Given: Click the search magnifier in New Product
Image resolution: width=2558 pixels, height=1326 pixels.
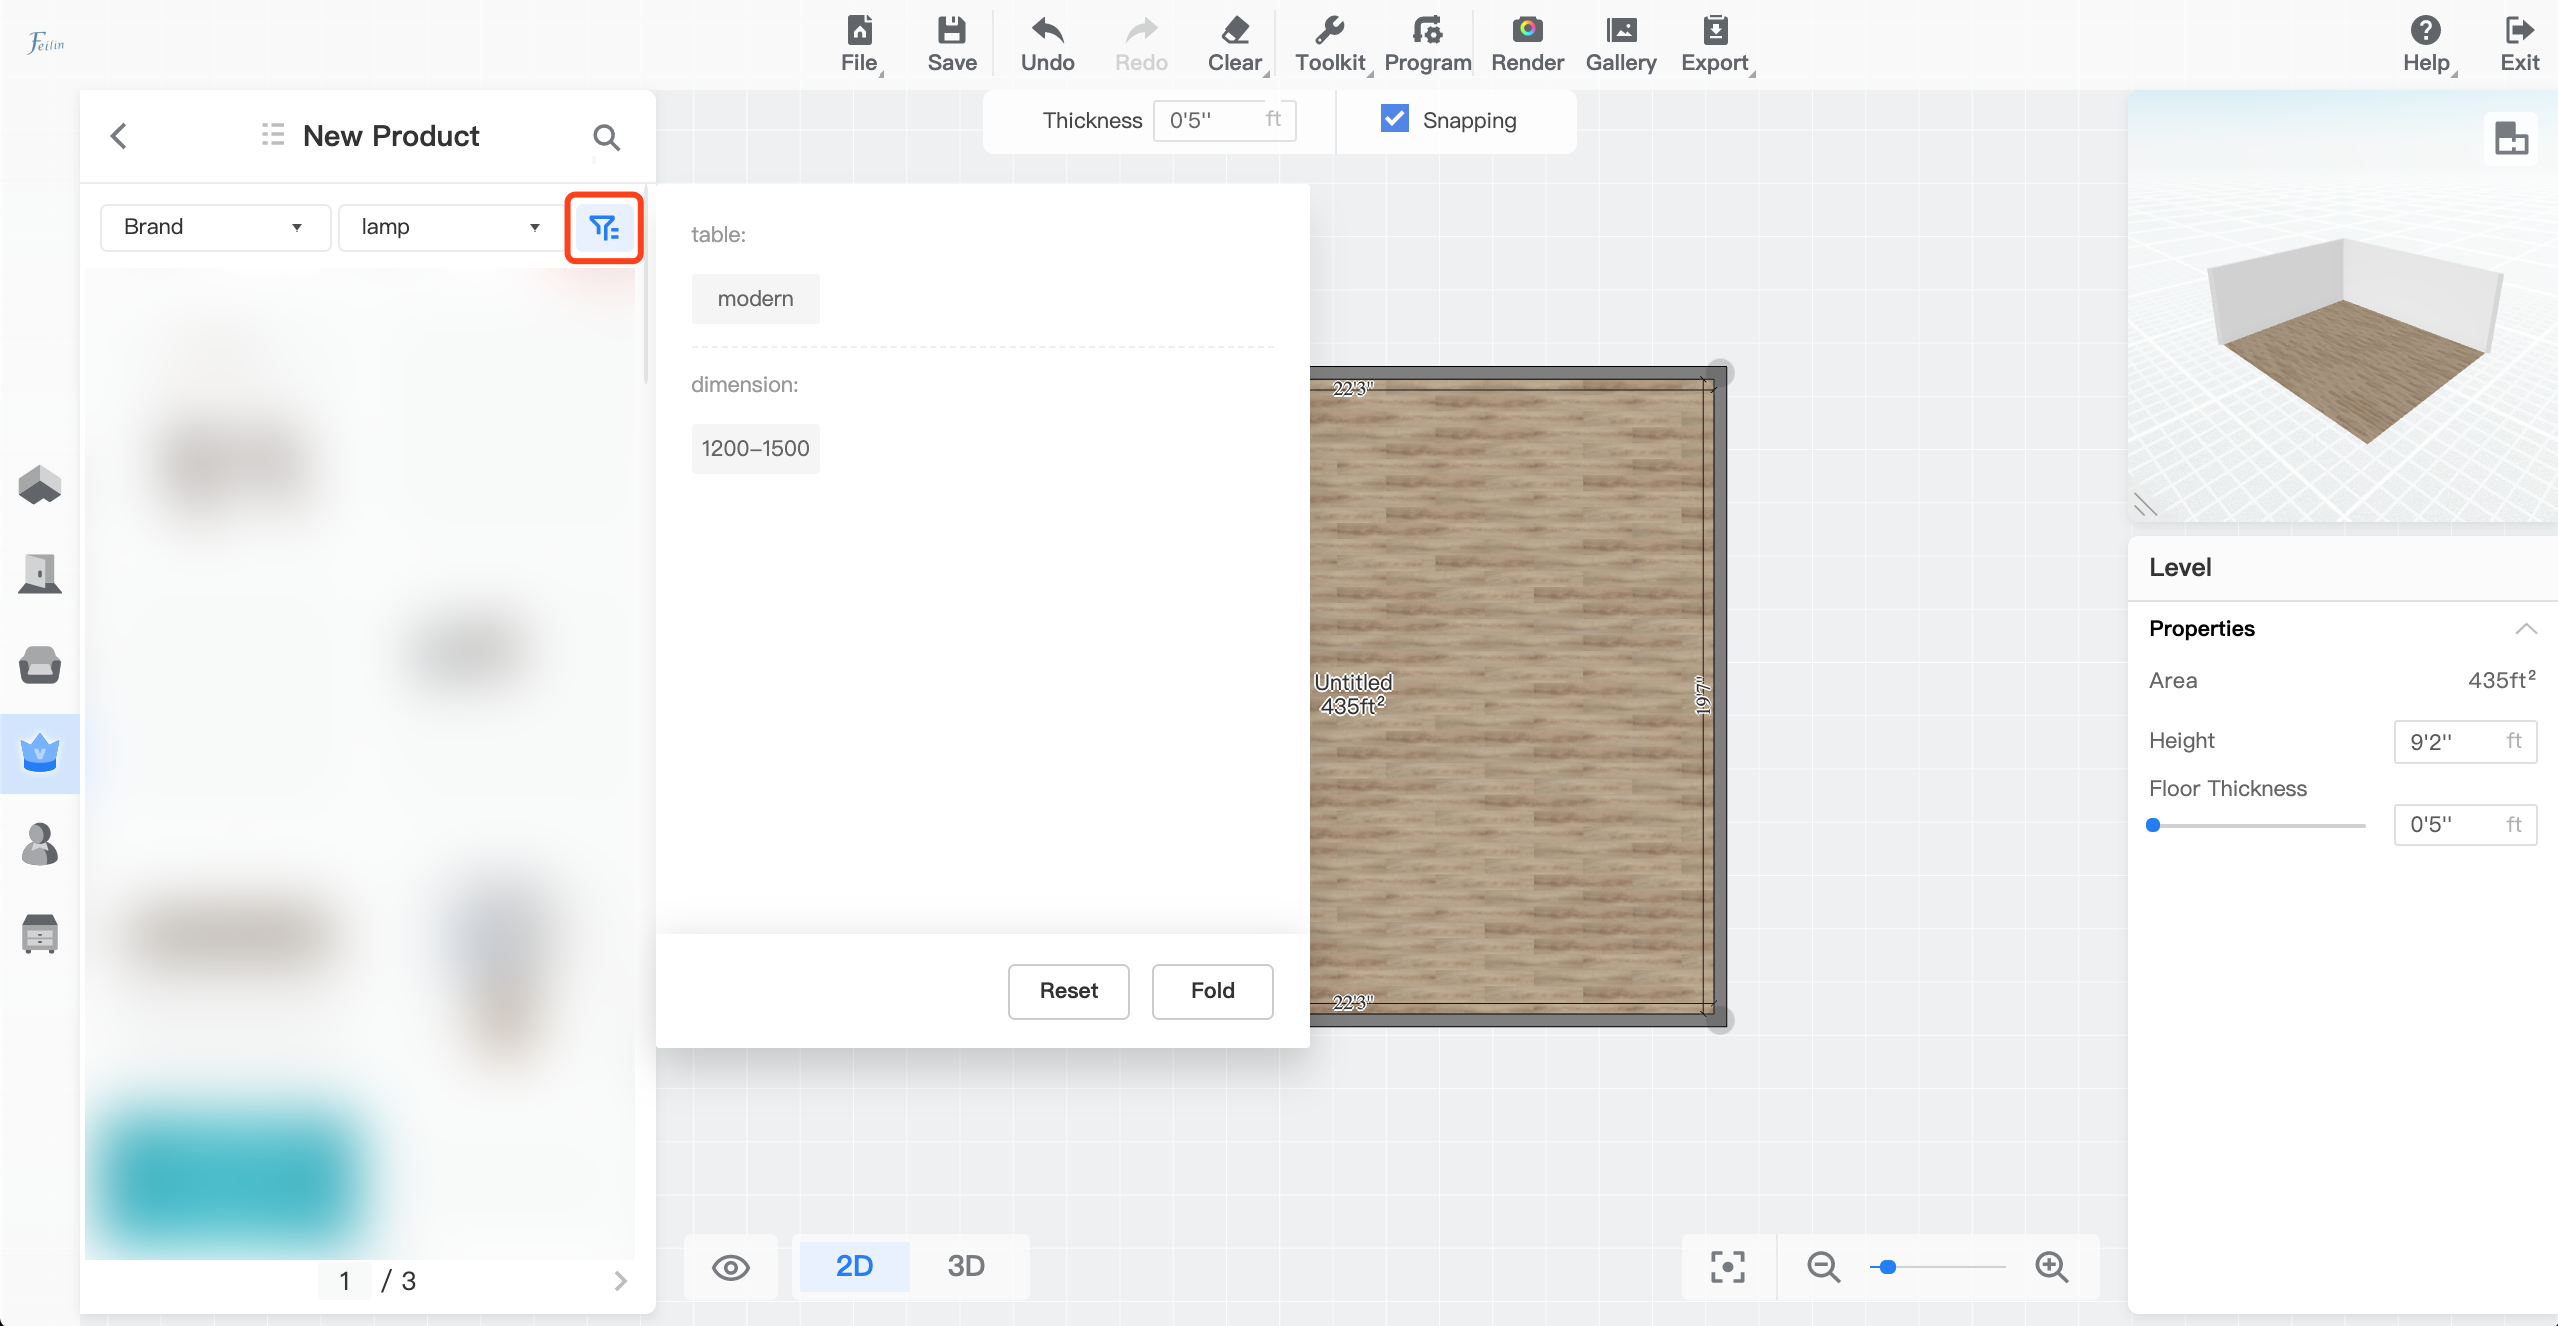Looking at the screenshot, I should point(606,137).
